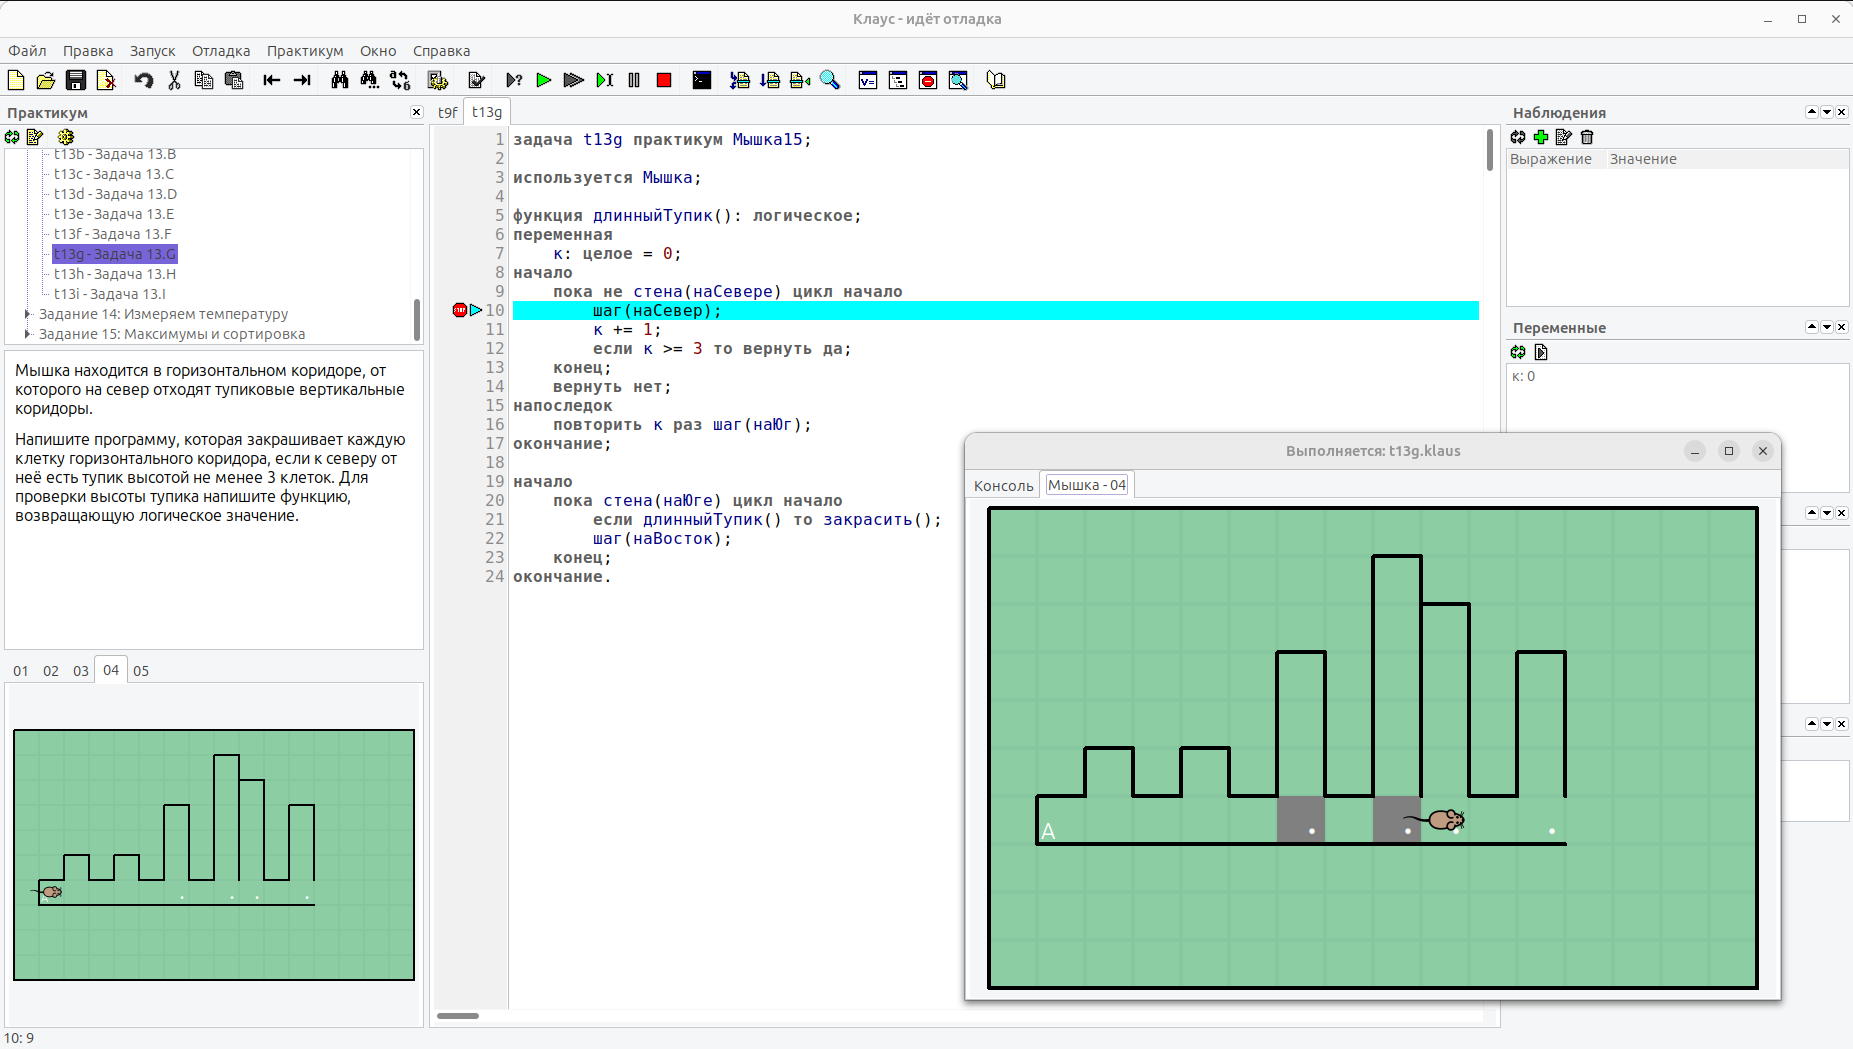Click the check program icon
The image size is (1853, 1049).
pyautogui.click(x=476, y=80)
